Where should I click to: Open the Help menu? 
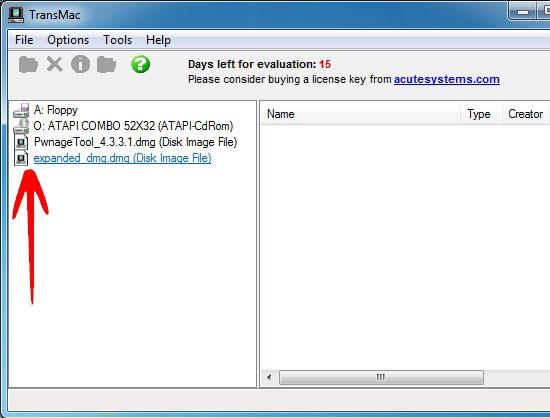(159, 40)
